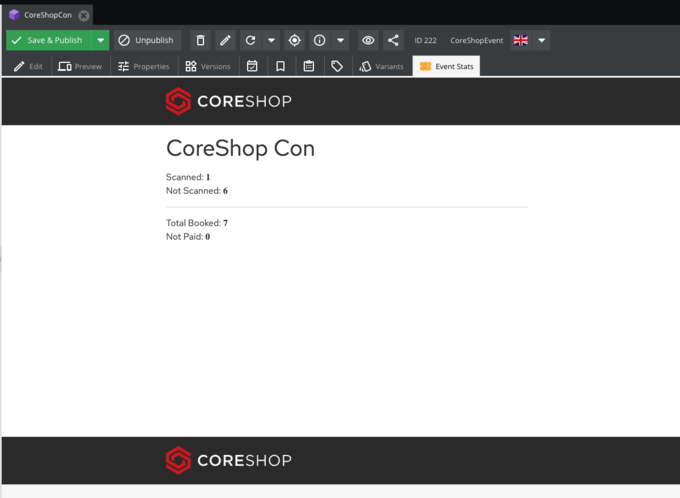This screenshot has width=680, height=498.
Task: Click the reload icon
Action: point(250,40)
